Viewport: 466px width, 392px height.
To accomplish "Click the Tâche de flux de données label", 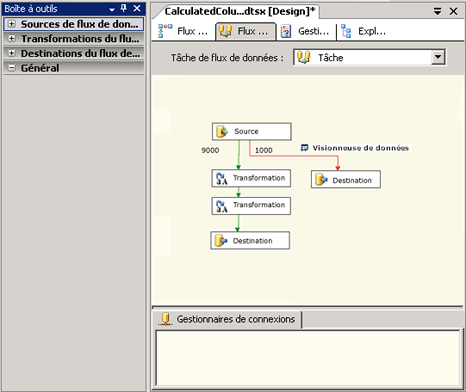I will pyautogui.click(x=227, y=58).
